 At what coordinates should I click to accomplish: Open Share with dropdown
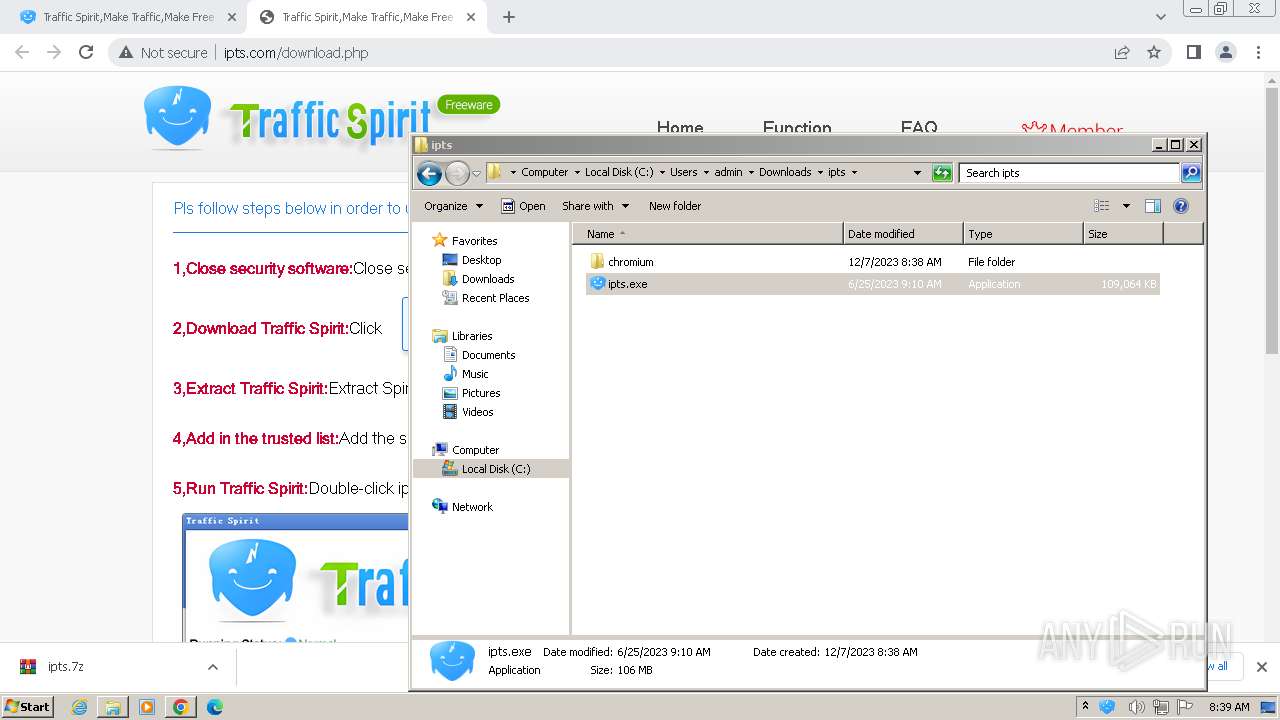coord(595,206)
